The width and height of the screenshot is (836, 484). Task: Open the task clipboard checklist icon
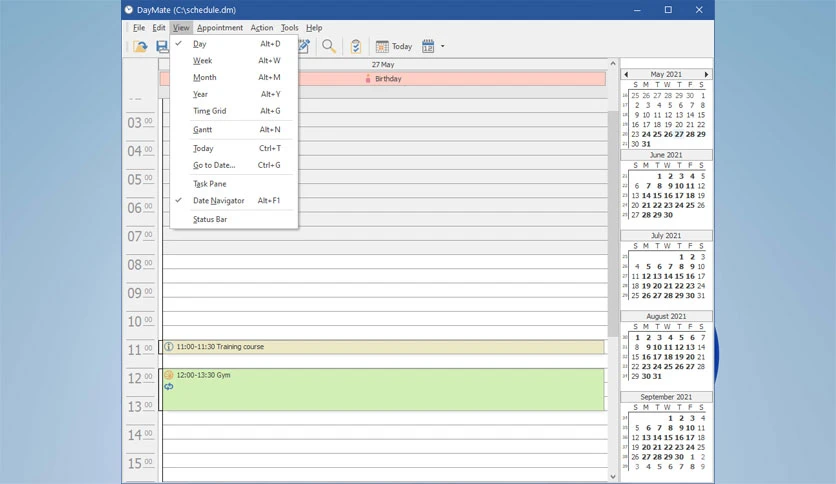(356, 46)
